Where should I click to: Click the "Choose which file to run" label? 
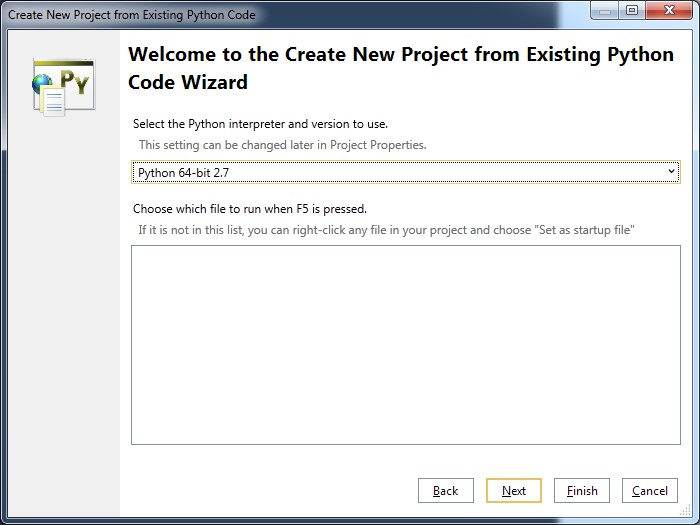point(250,209)
